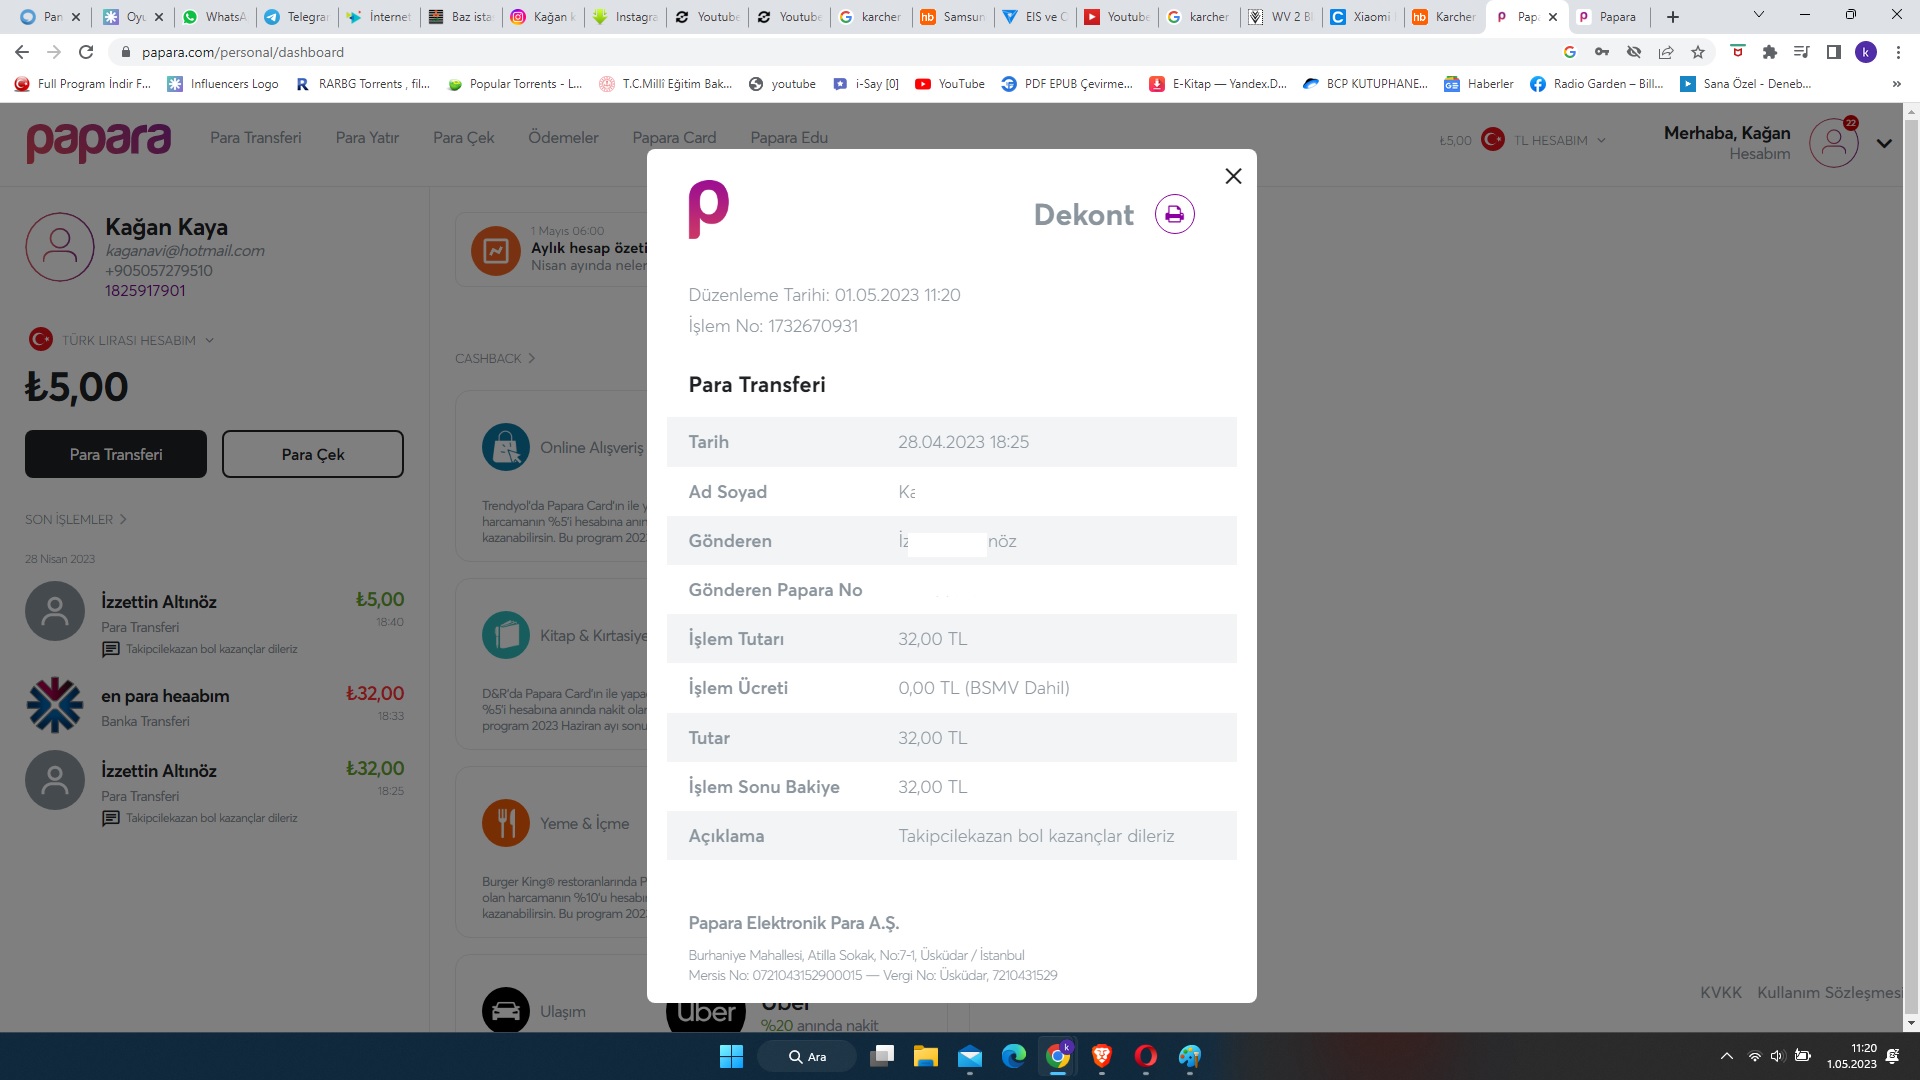This screenshot has width=1920, height=1080.
Task: Open the Para Yatır menu
Action: click(x=367, y=138)
